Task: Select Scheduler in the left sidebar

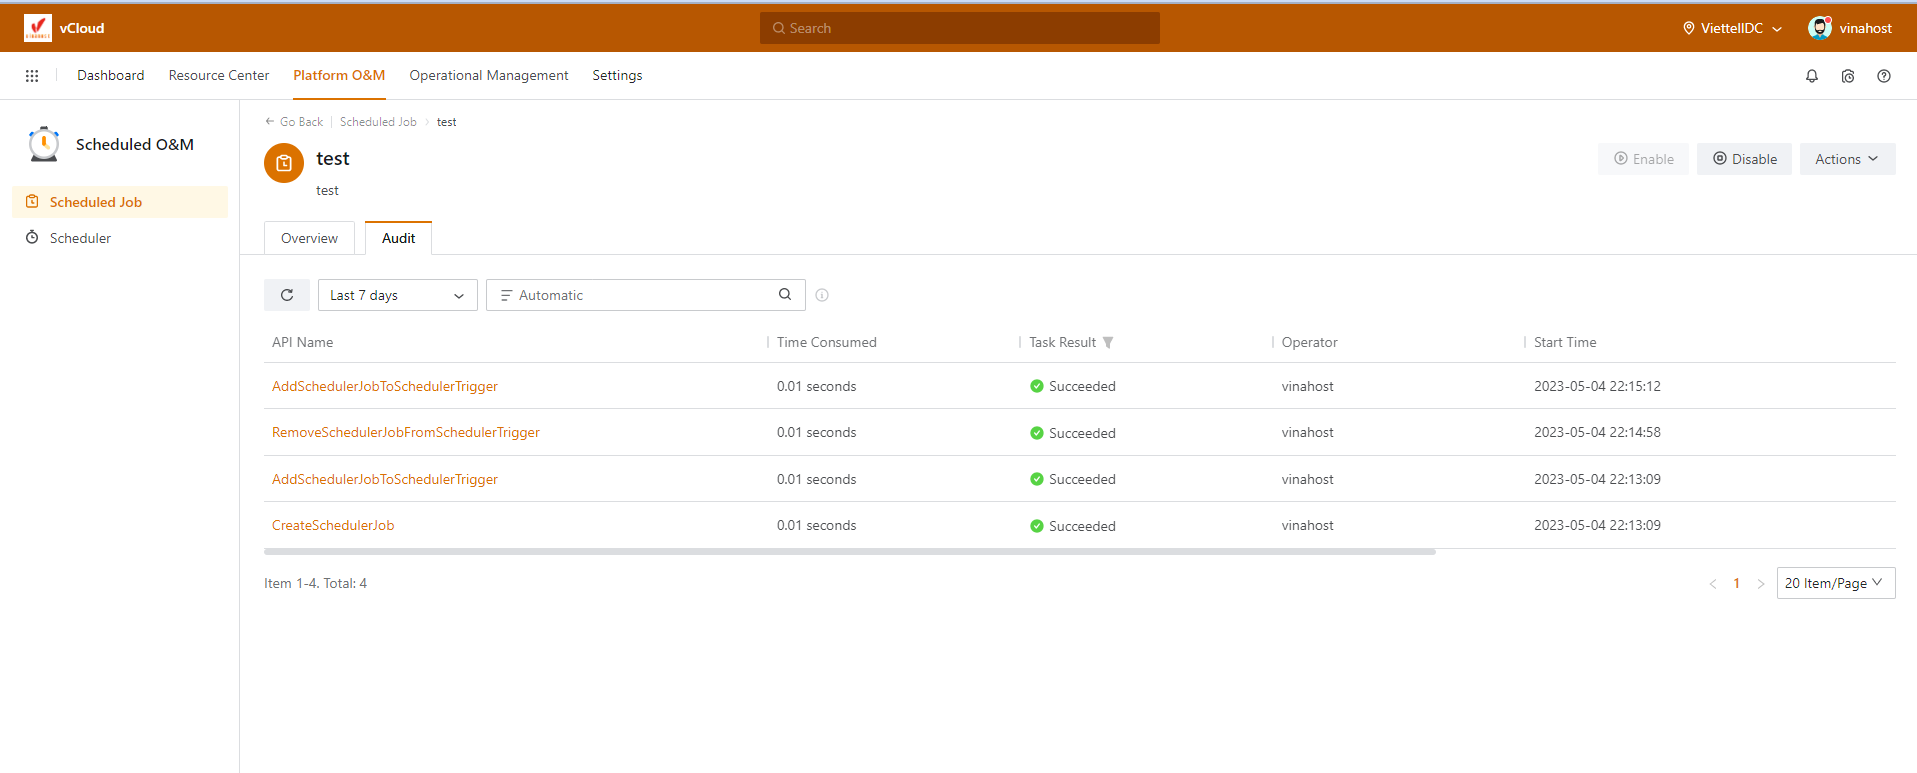Action: (80, 238)
